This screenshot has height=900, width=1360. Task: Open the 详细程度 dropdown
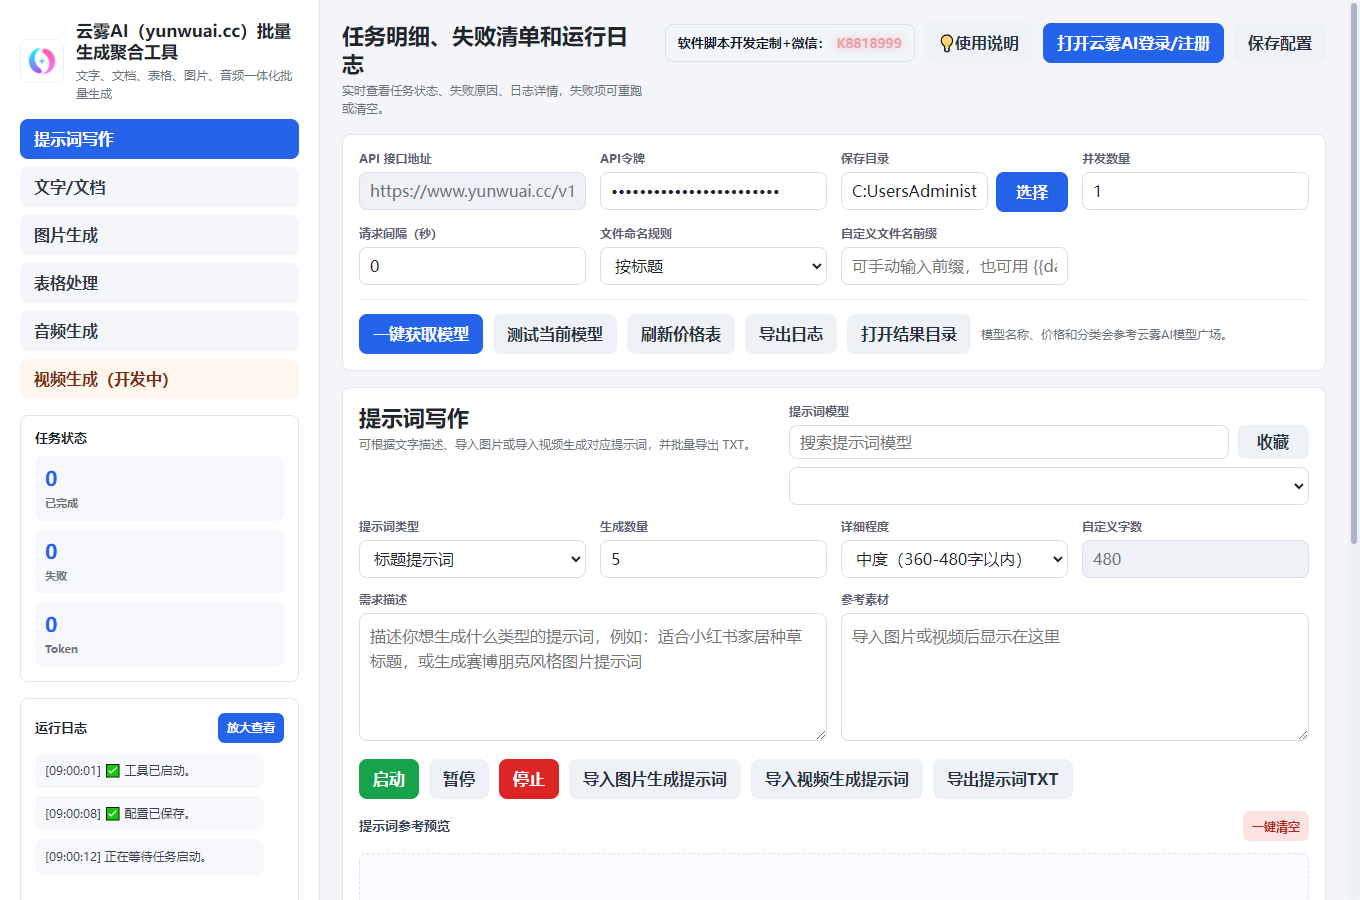click(x=954, y=559)
